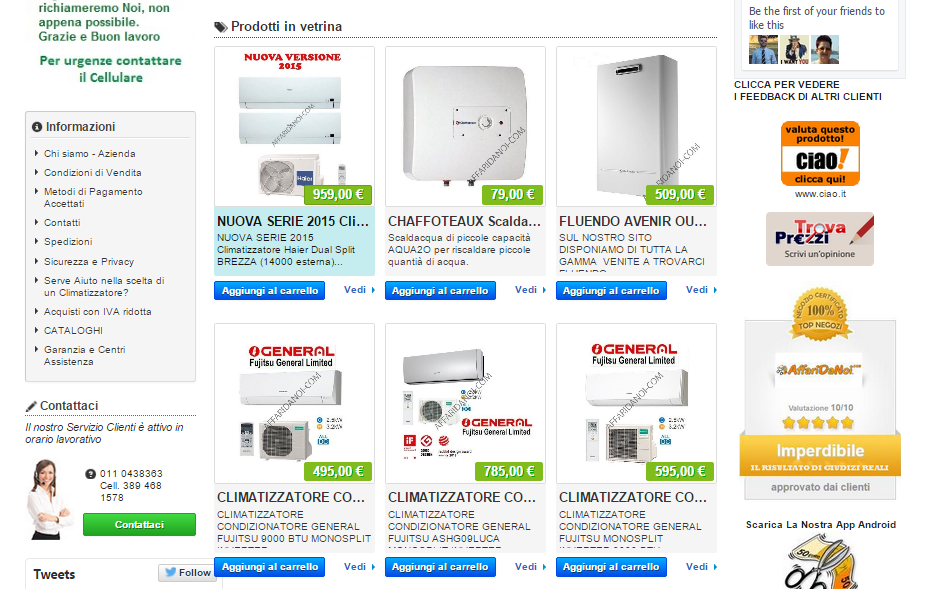Open Garanzia e Centri Assistenza link
This screenshot has width=951, height=589.
coord(84,355)
